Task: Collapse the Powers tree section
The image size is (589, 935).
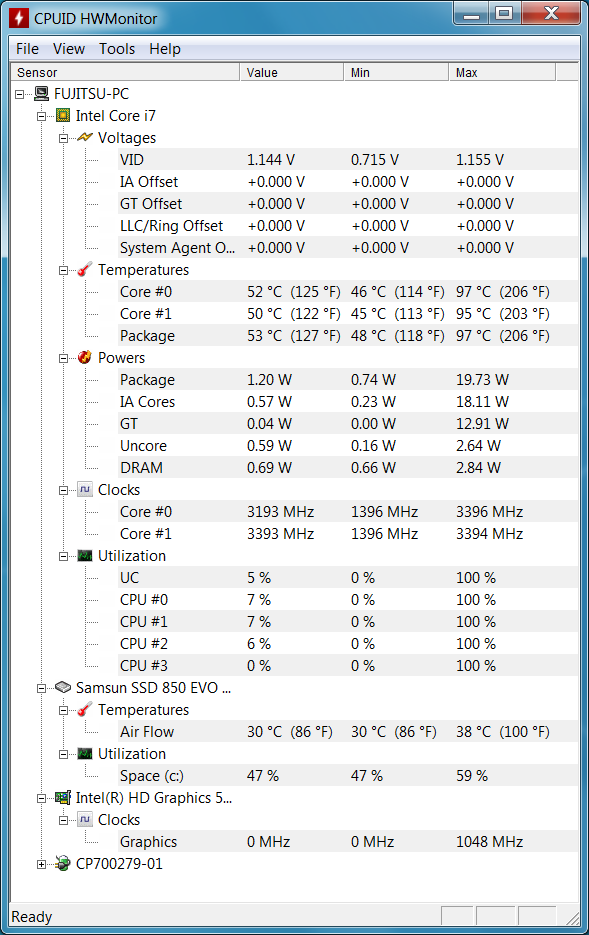Action: pos(63,358)
